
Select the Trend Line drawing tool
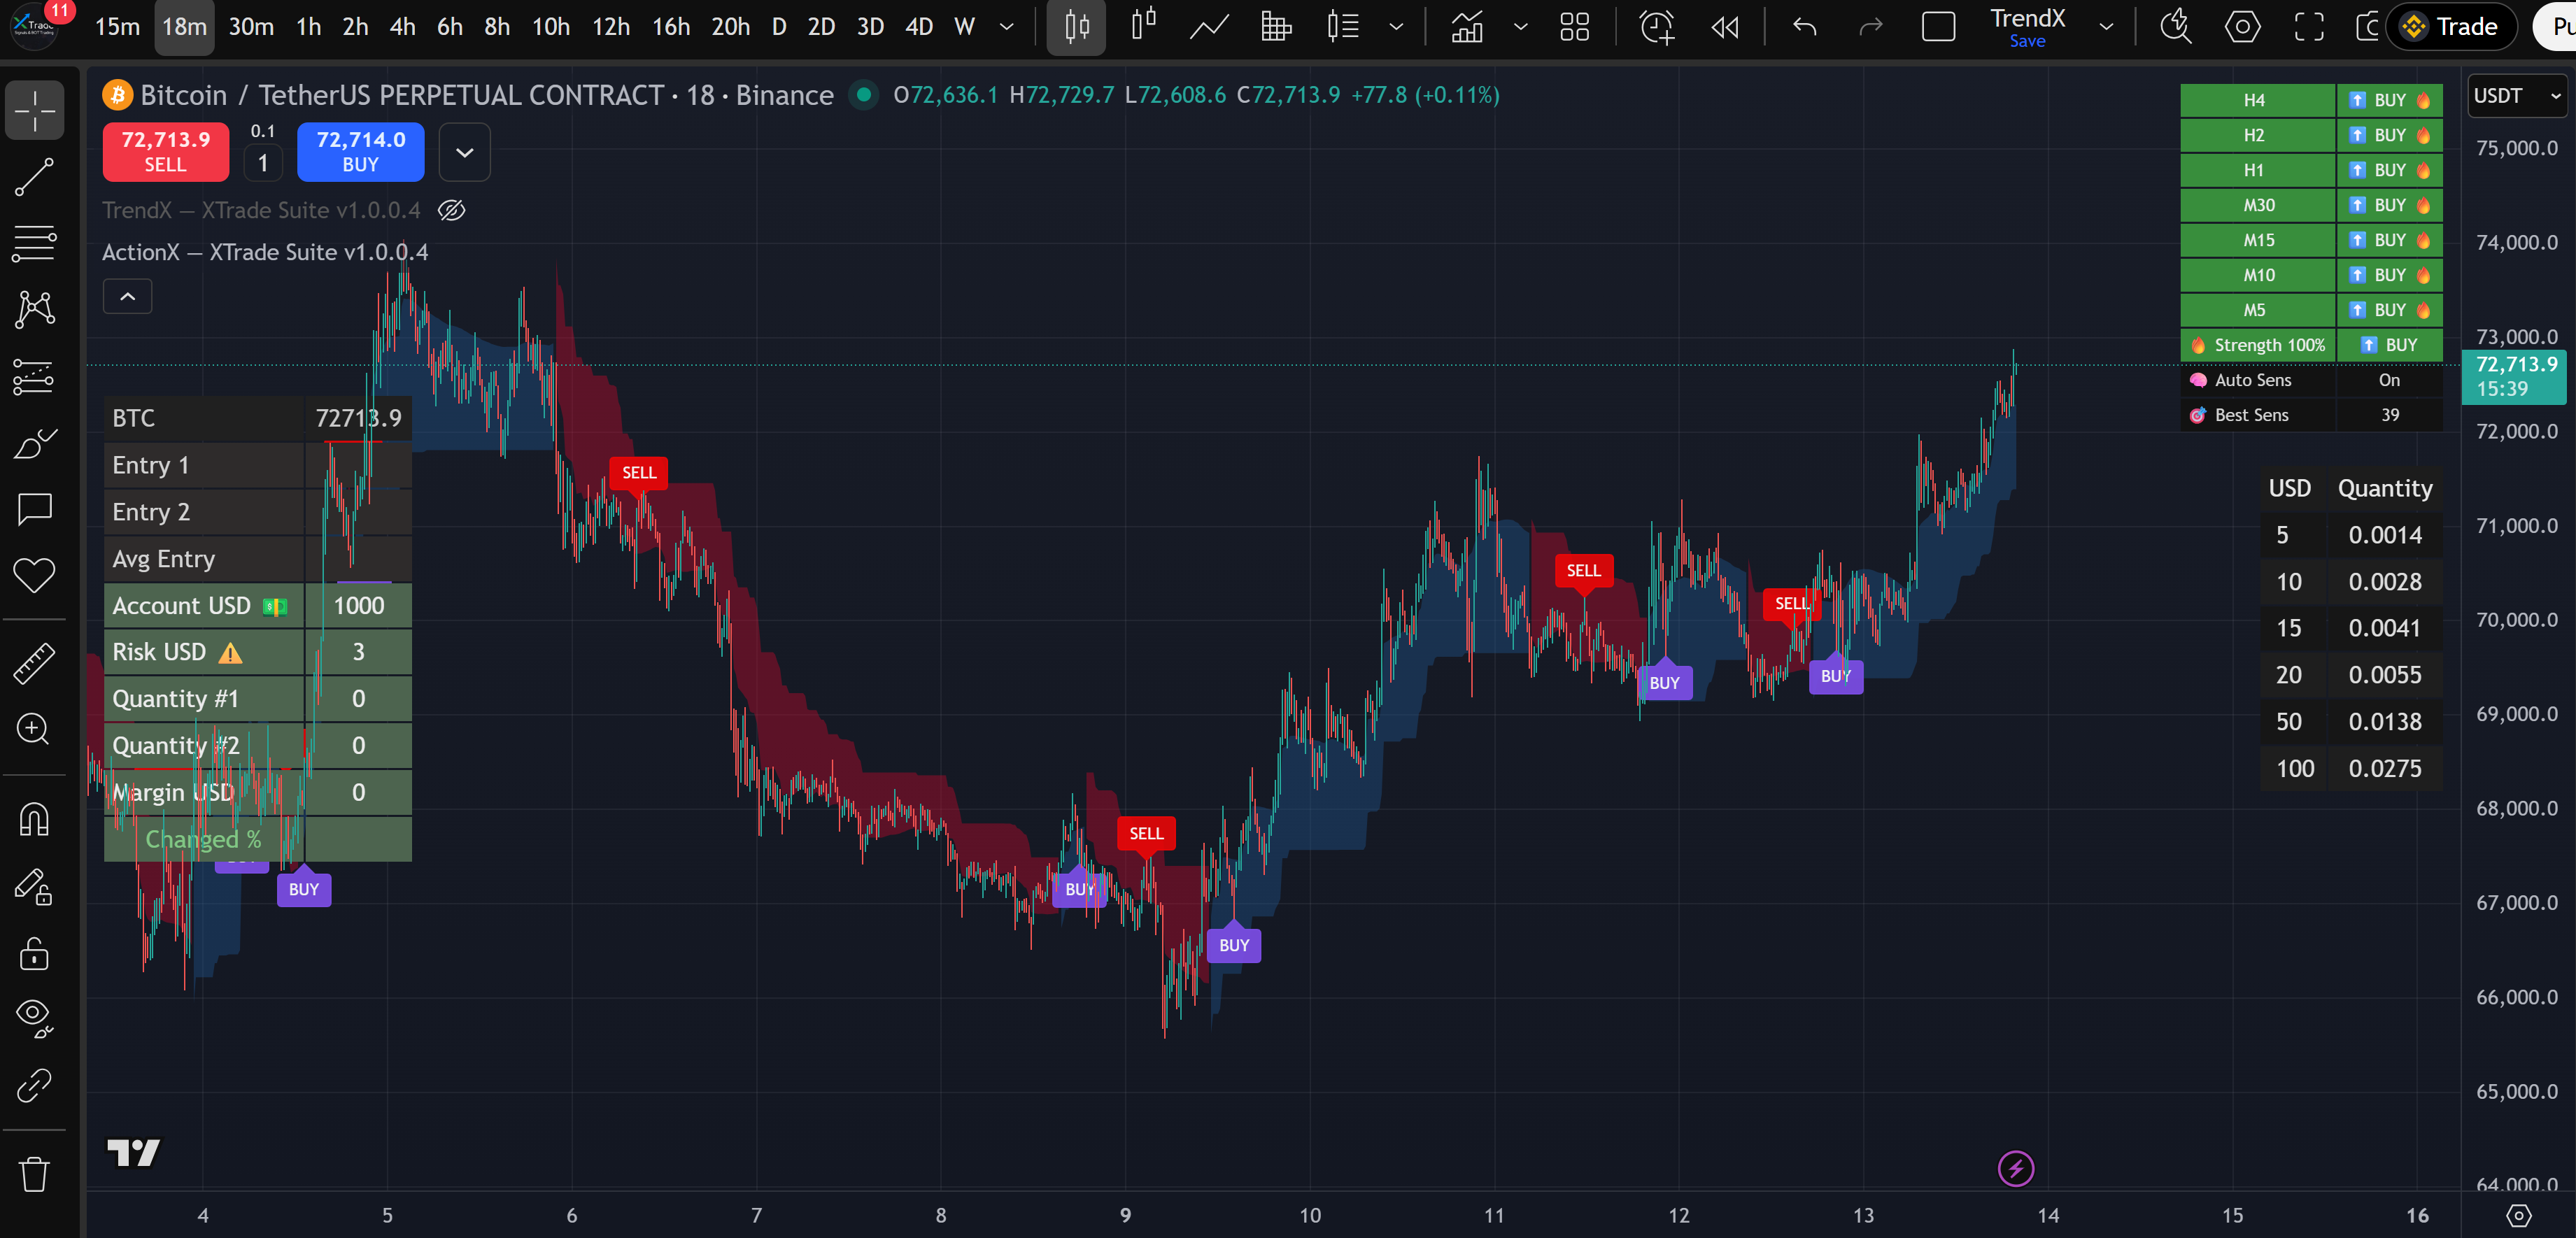click(x=35, y=177)
